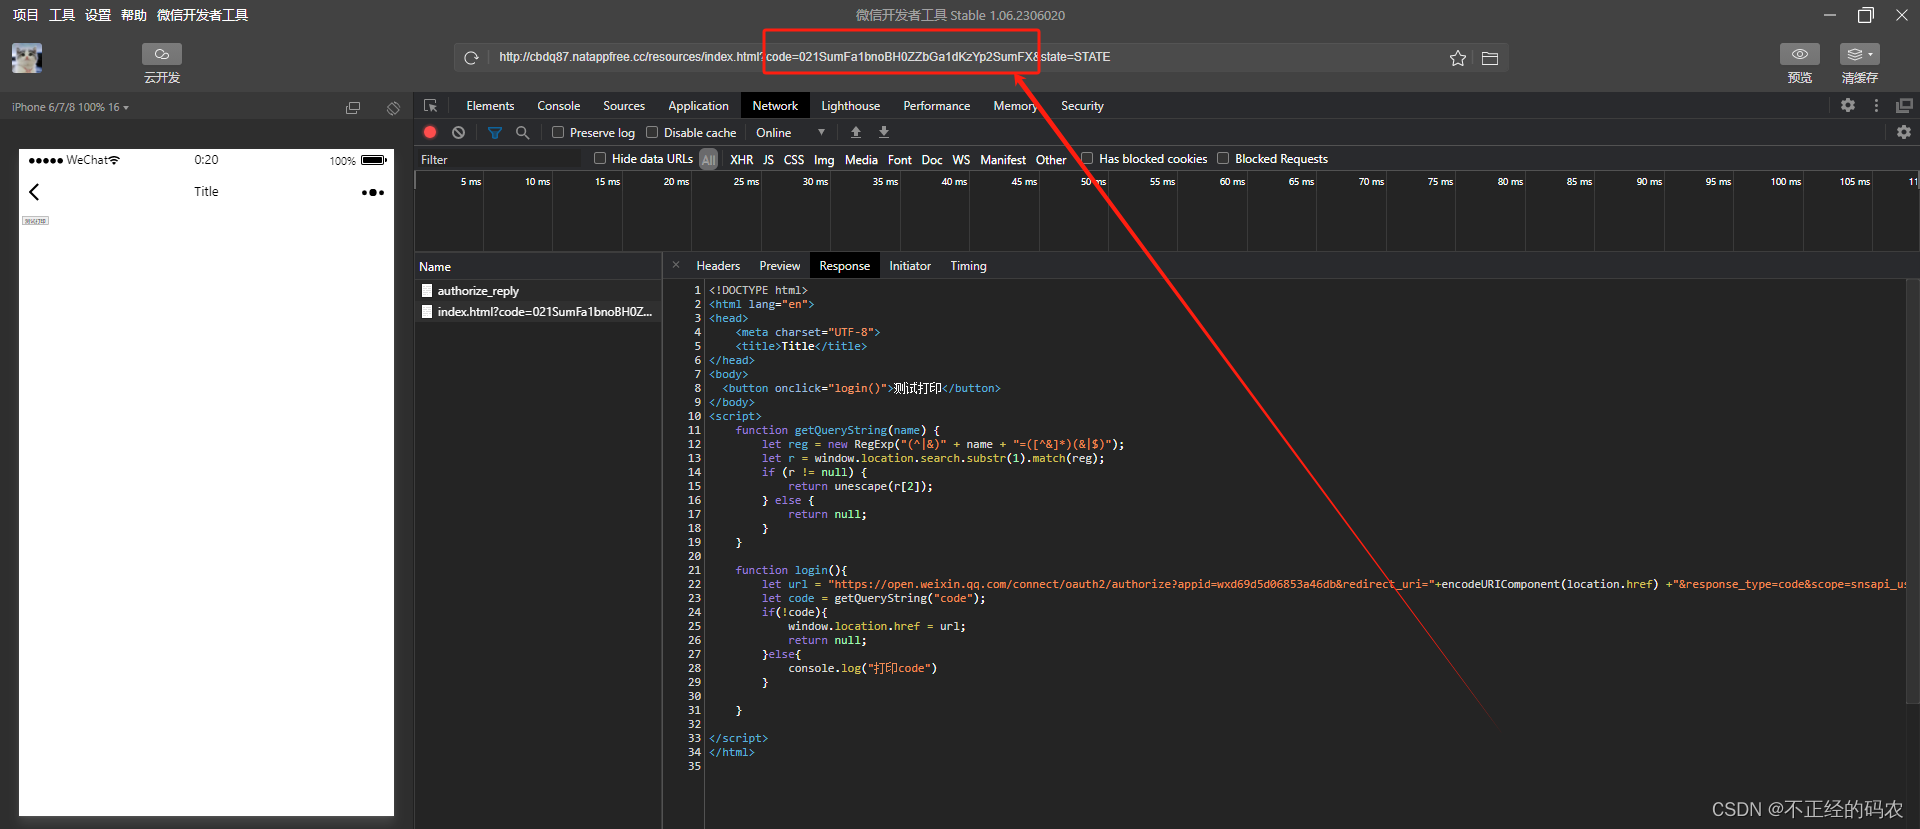1920x829 pixels.
Task: Open the 云开发 cloud development icon
Action: 161,54
